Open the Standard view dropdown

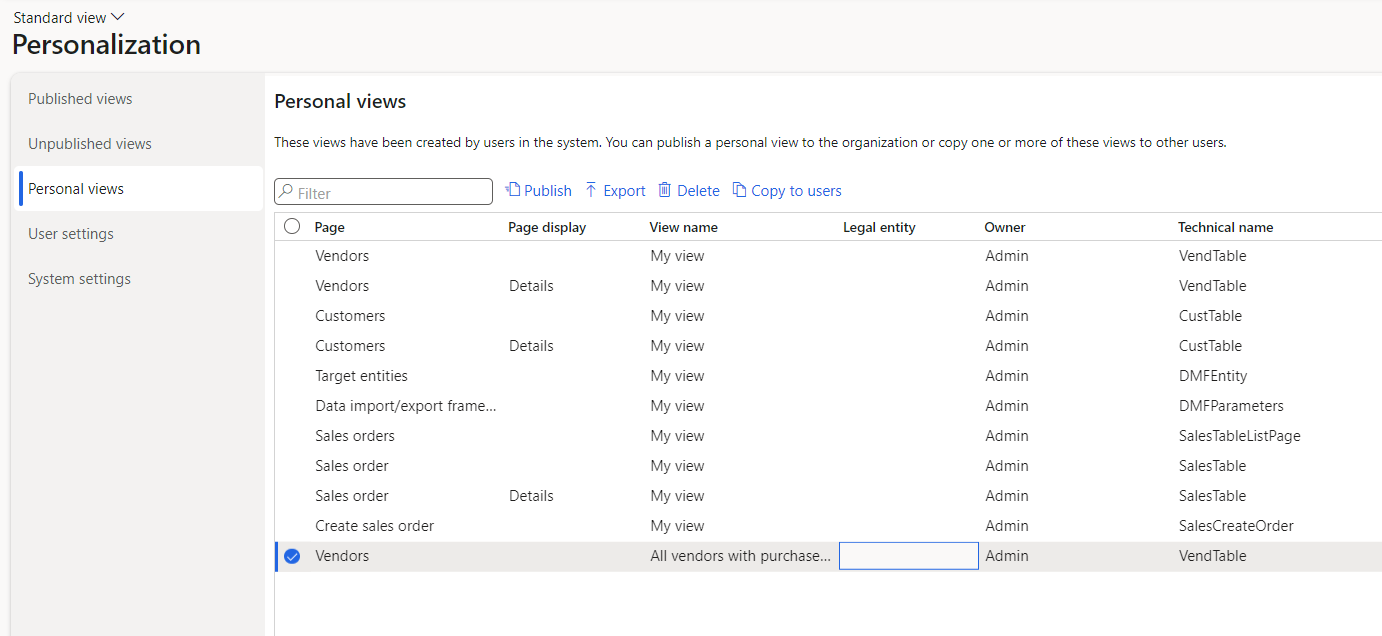point(68,16)
